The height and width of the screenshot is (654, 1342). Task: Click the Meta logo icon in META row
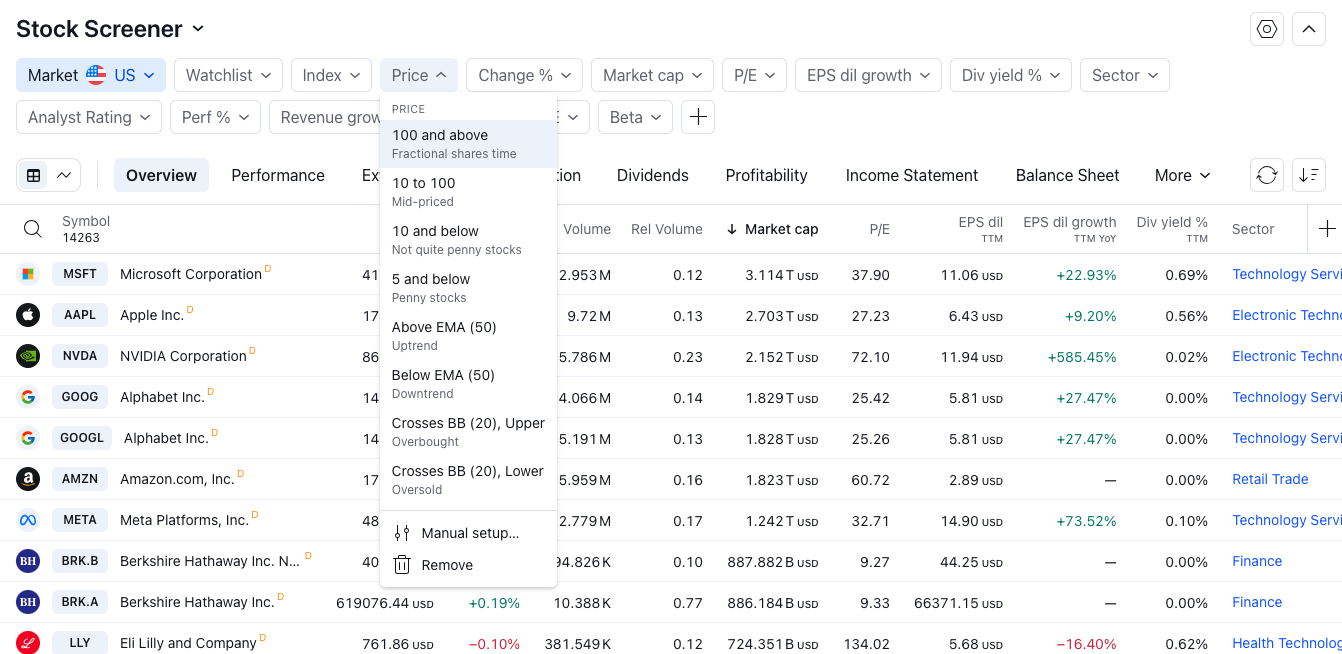pyautogui.click(x=28, y=520)
